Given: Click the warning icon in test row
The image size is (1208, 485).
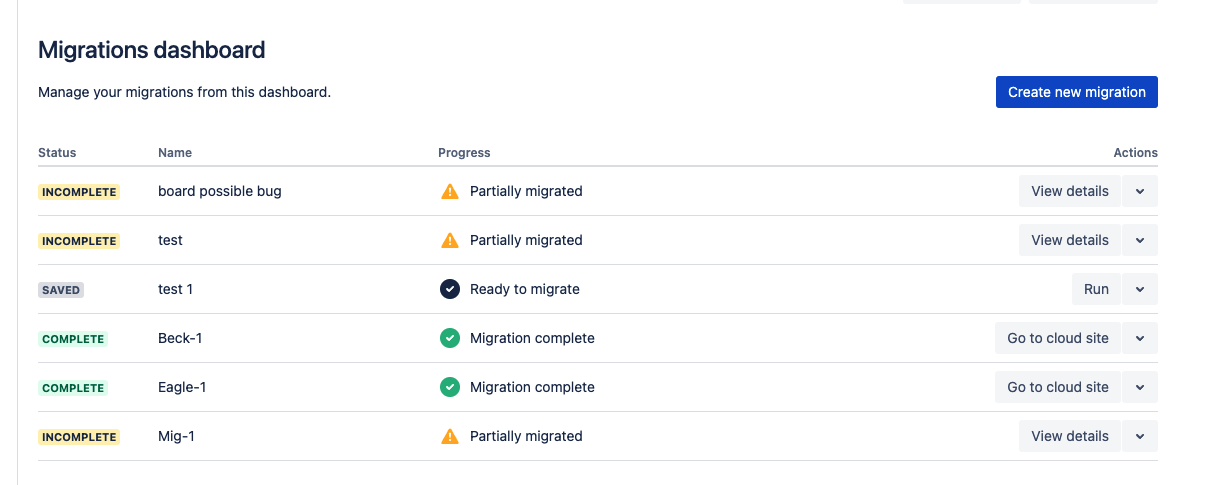Looking at the screenshot, I should point(450,240).
